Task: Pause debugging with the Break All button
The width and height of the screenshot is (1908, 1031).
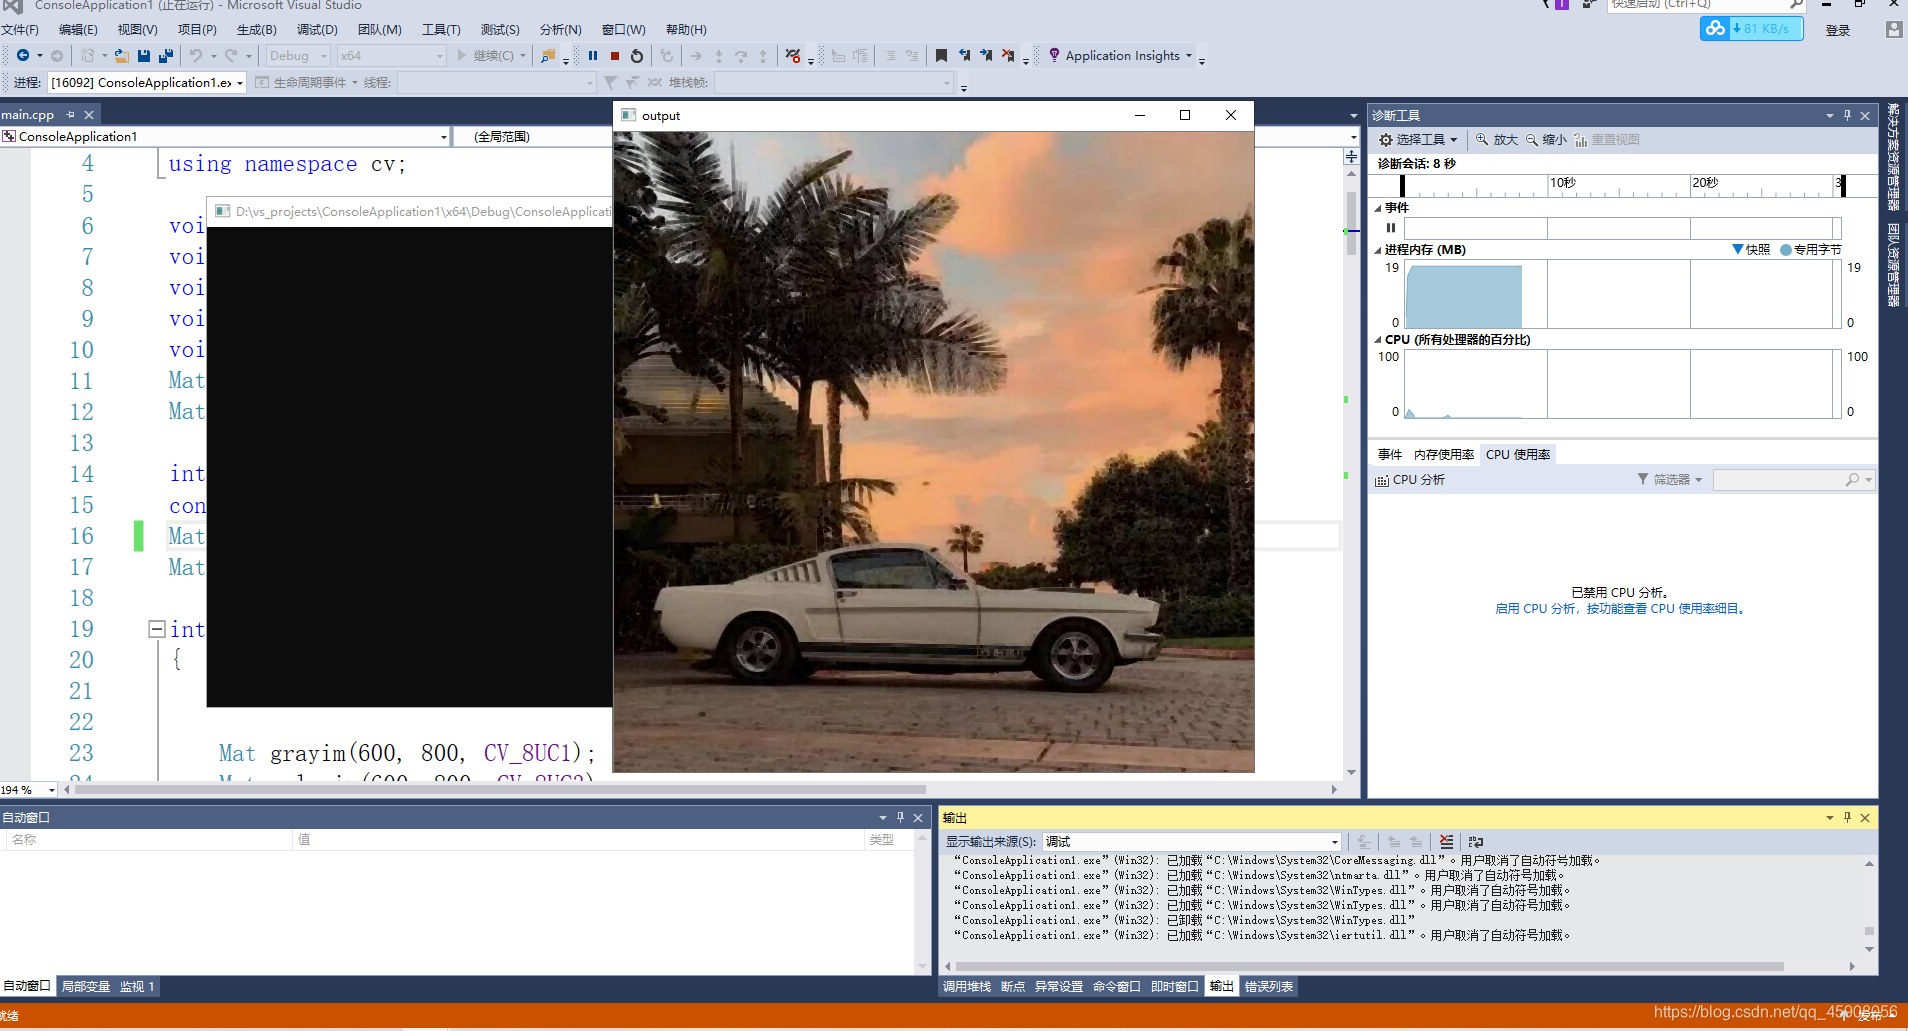Action: 593,56
